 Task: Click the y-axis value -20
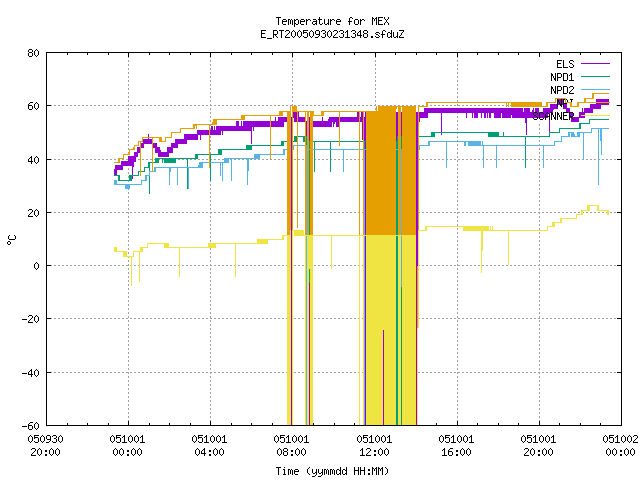[31, 319]
